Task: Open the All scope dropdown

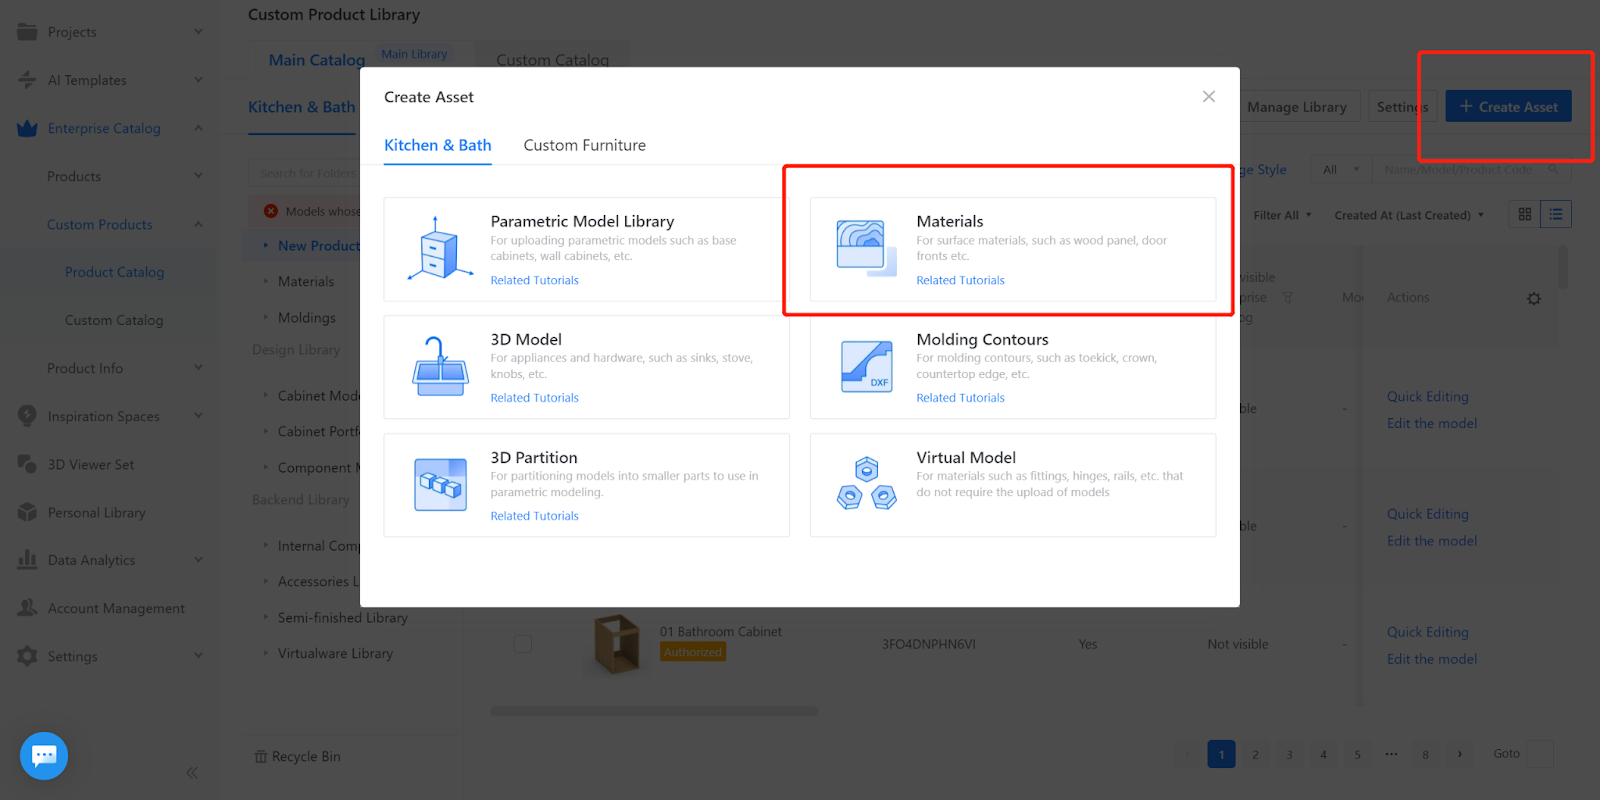Action: [x=1341, y=170]
